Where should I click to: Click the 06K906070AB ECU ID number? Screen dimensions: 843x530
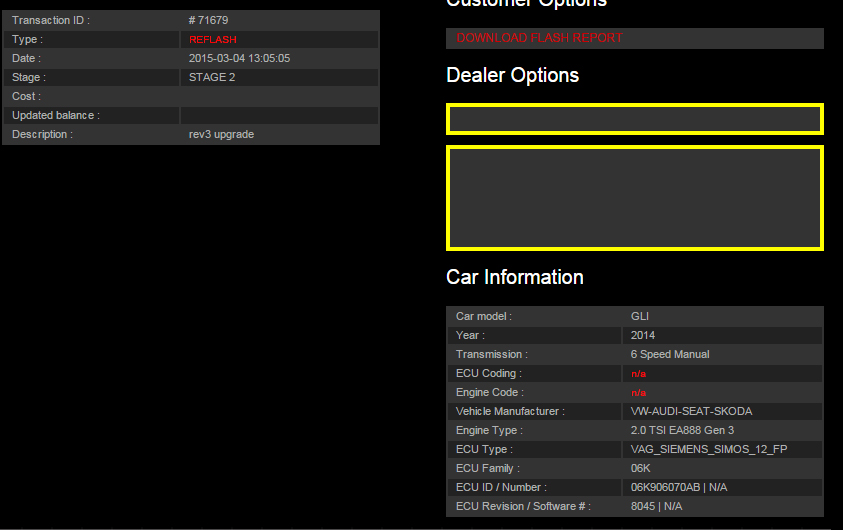coord(664,488)
